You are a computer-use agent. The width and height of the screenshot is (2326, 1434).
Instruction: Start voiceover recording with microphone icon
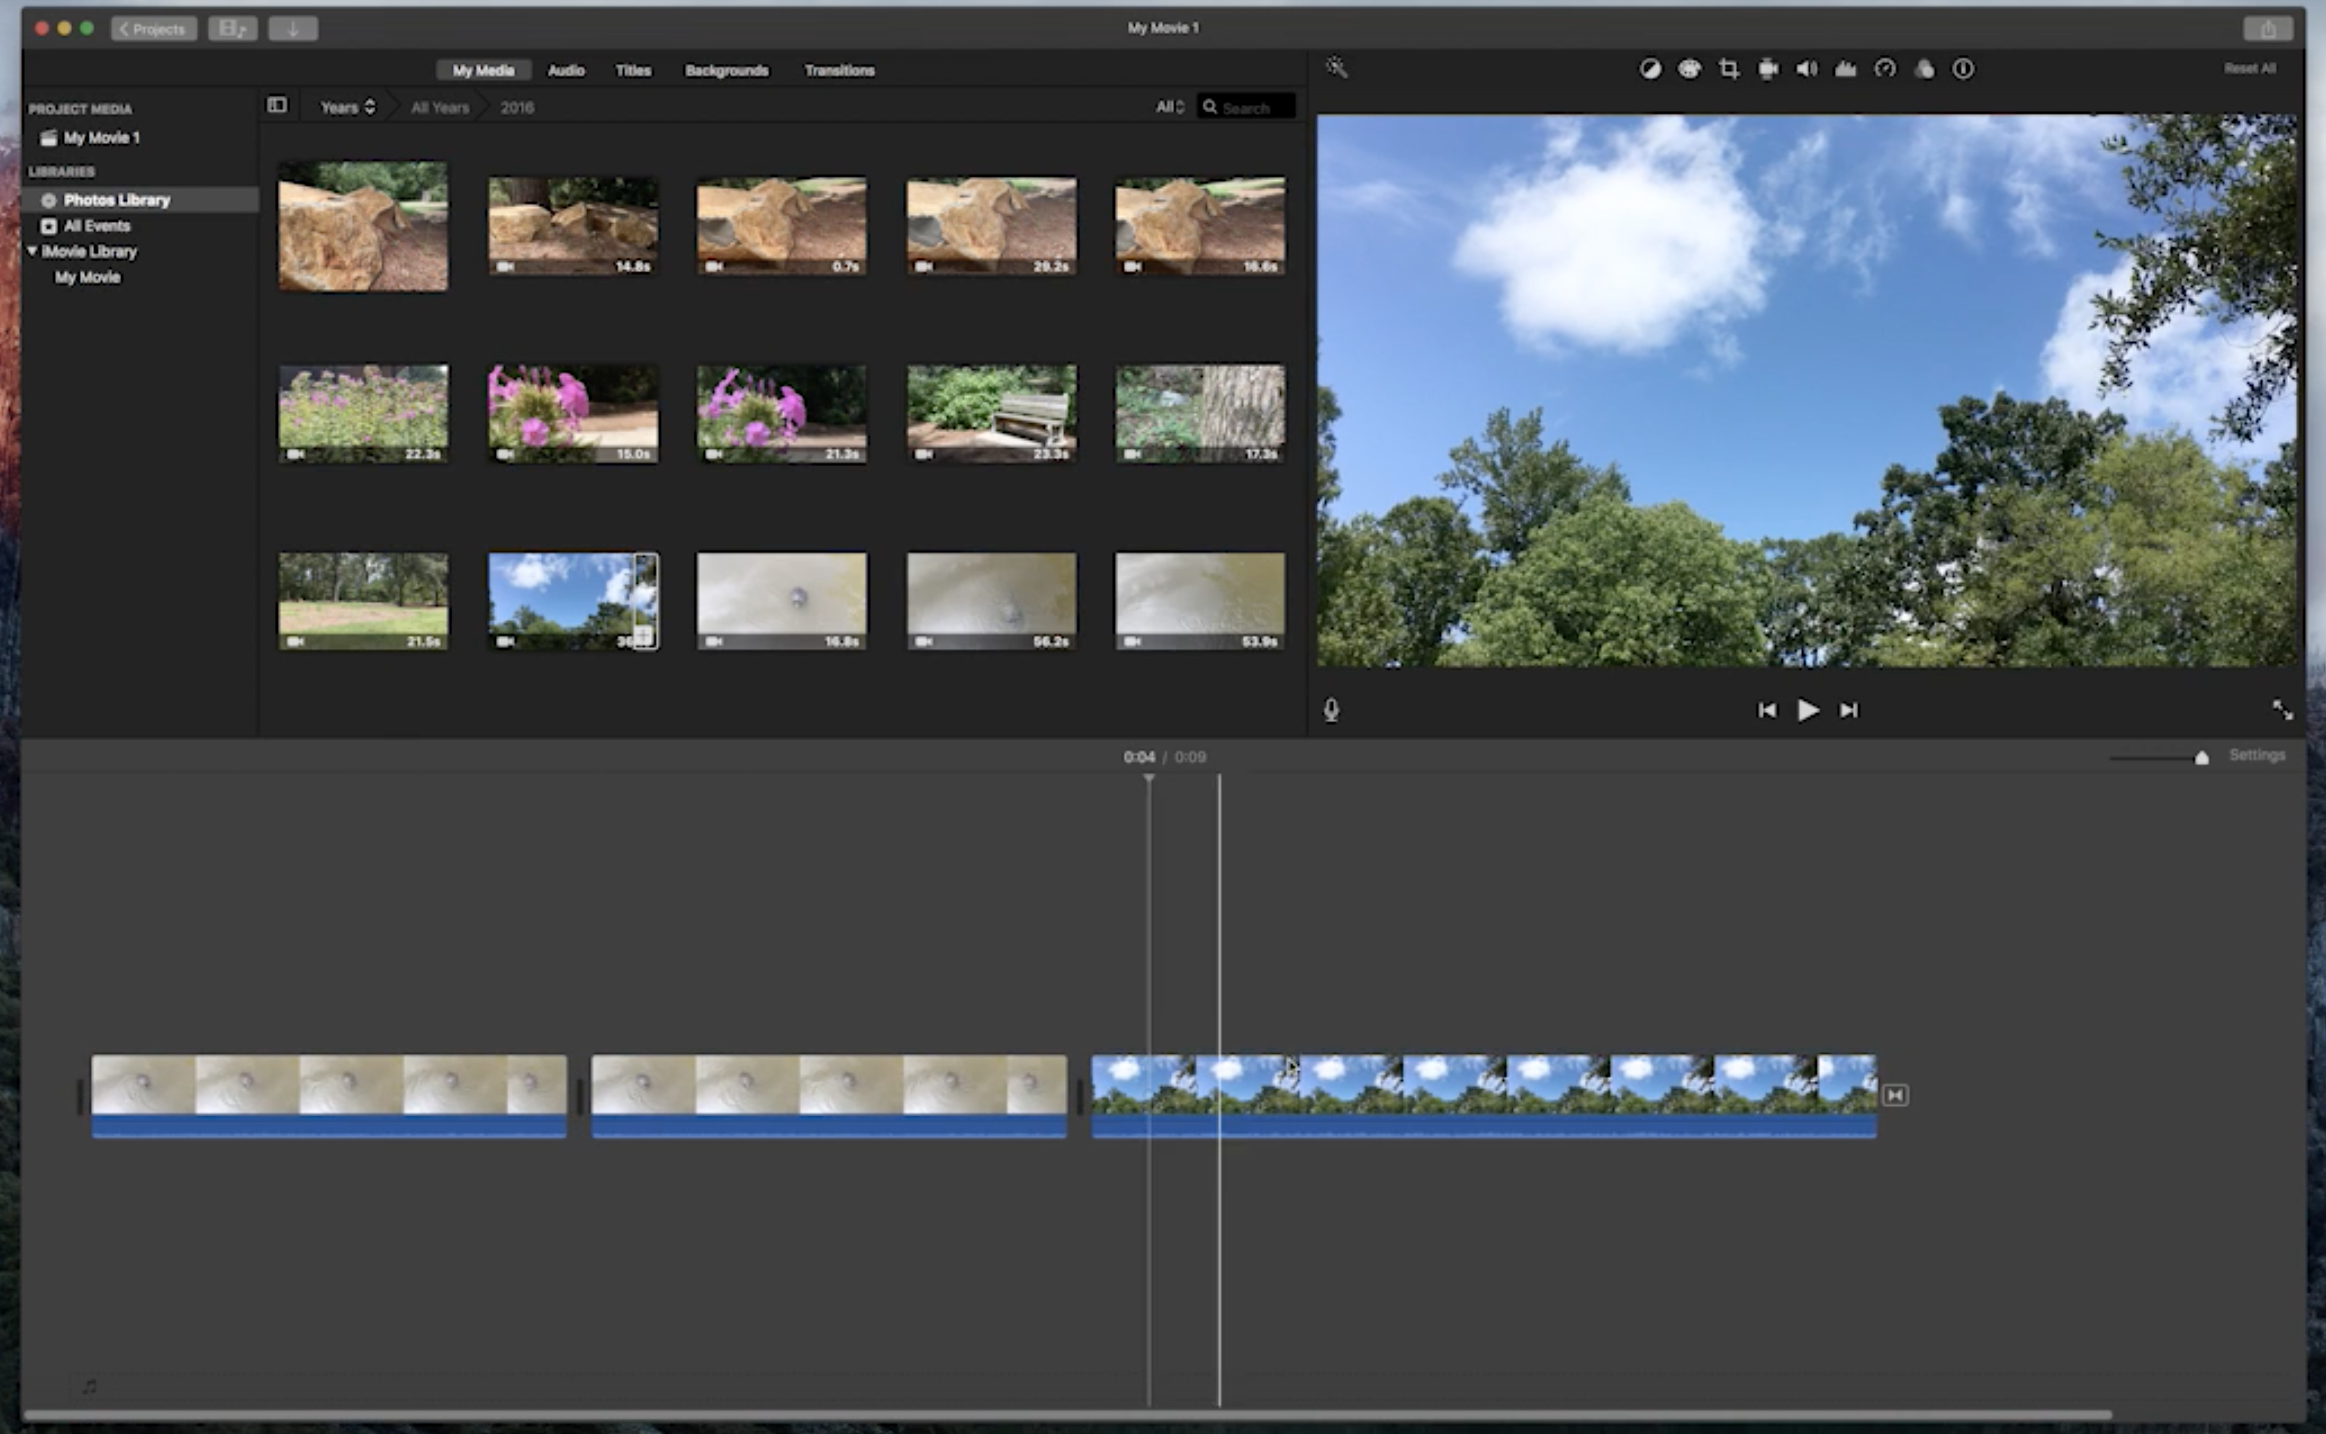pos(1331,710)
